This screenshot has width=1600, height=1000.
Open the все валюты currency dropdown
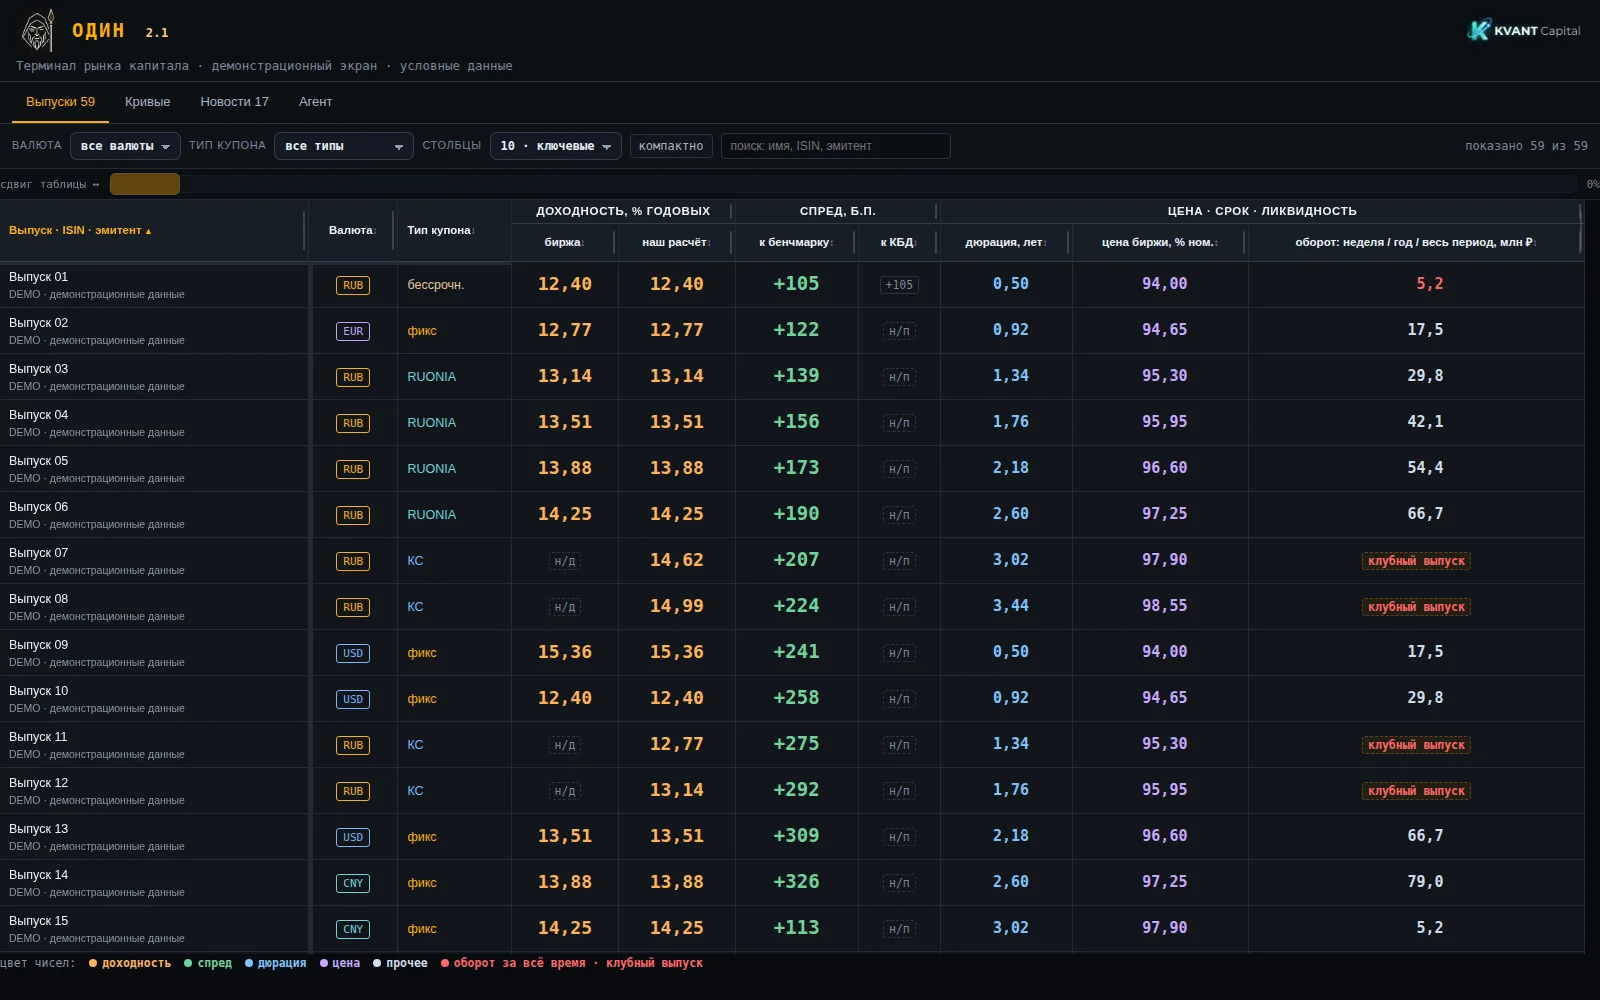coord(125,146)
